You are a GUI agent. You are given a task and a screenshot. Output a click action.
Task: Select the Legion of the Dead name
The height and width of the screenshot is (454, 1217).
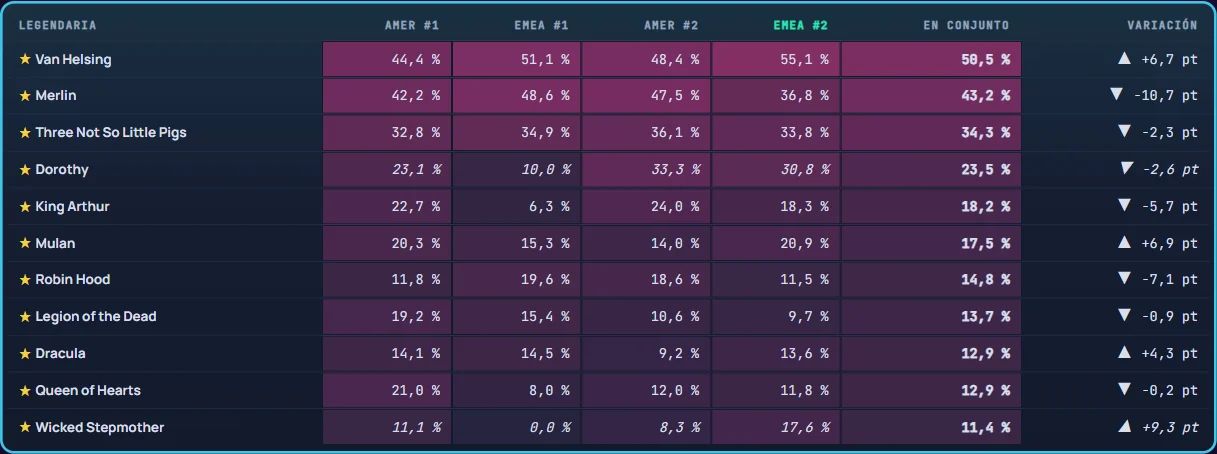pos(96,317)
